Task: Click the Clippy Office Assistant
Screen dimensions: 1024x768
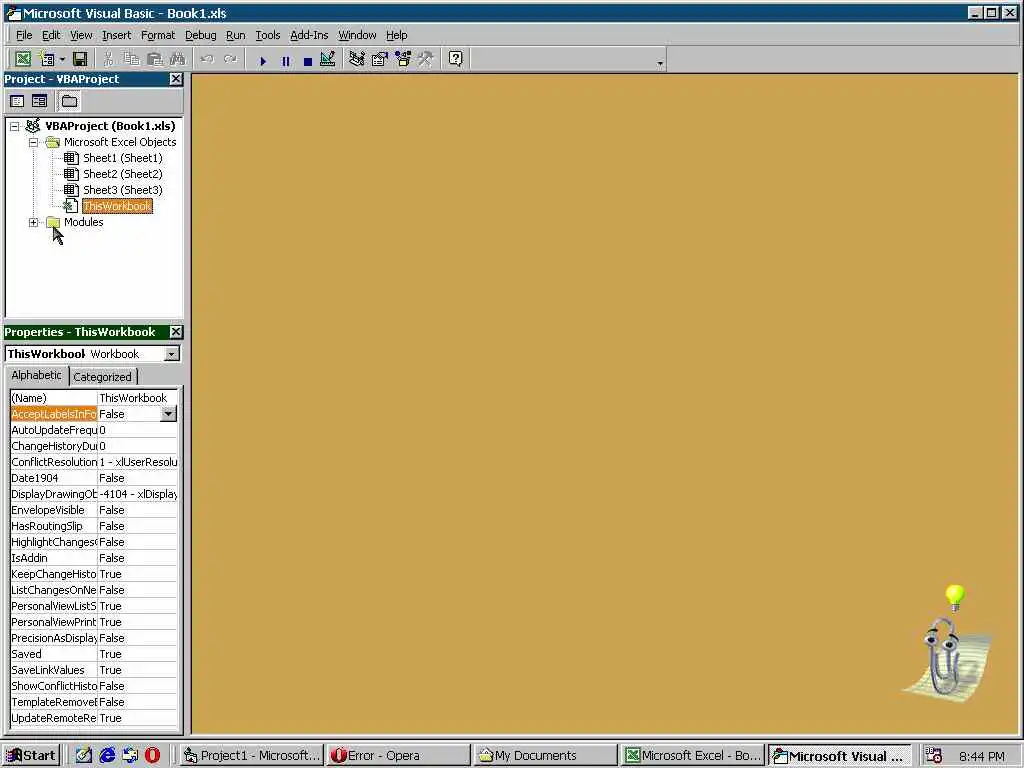Action: [x=945, y=660]
